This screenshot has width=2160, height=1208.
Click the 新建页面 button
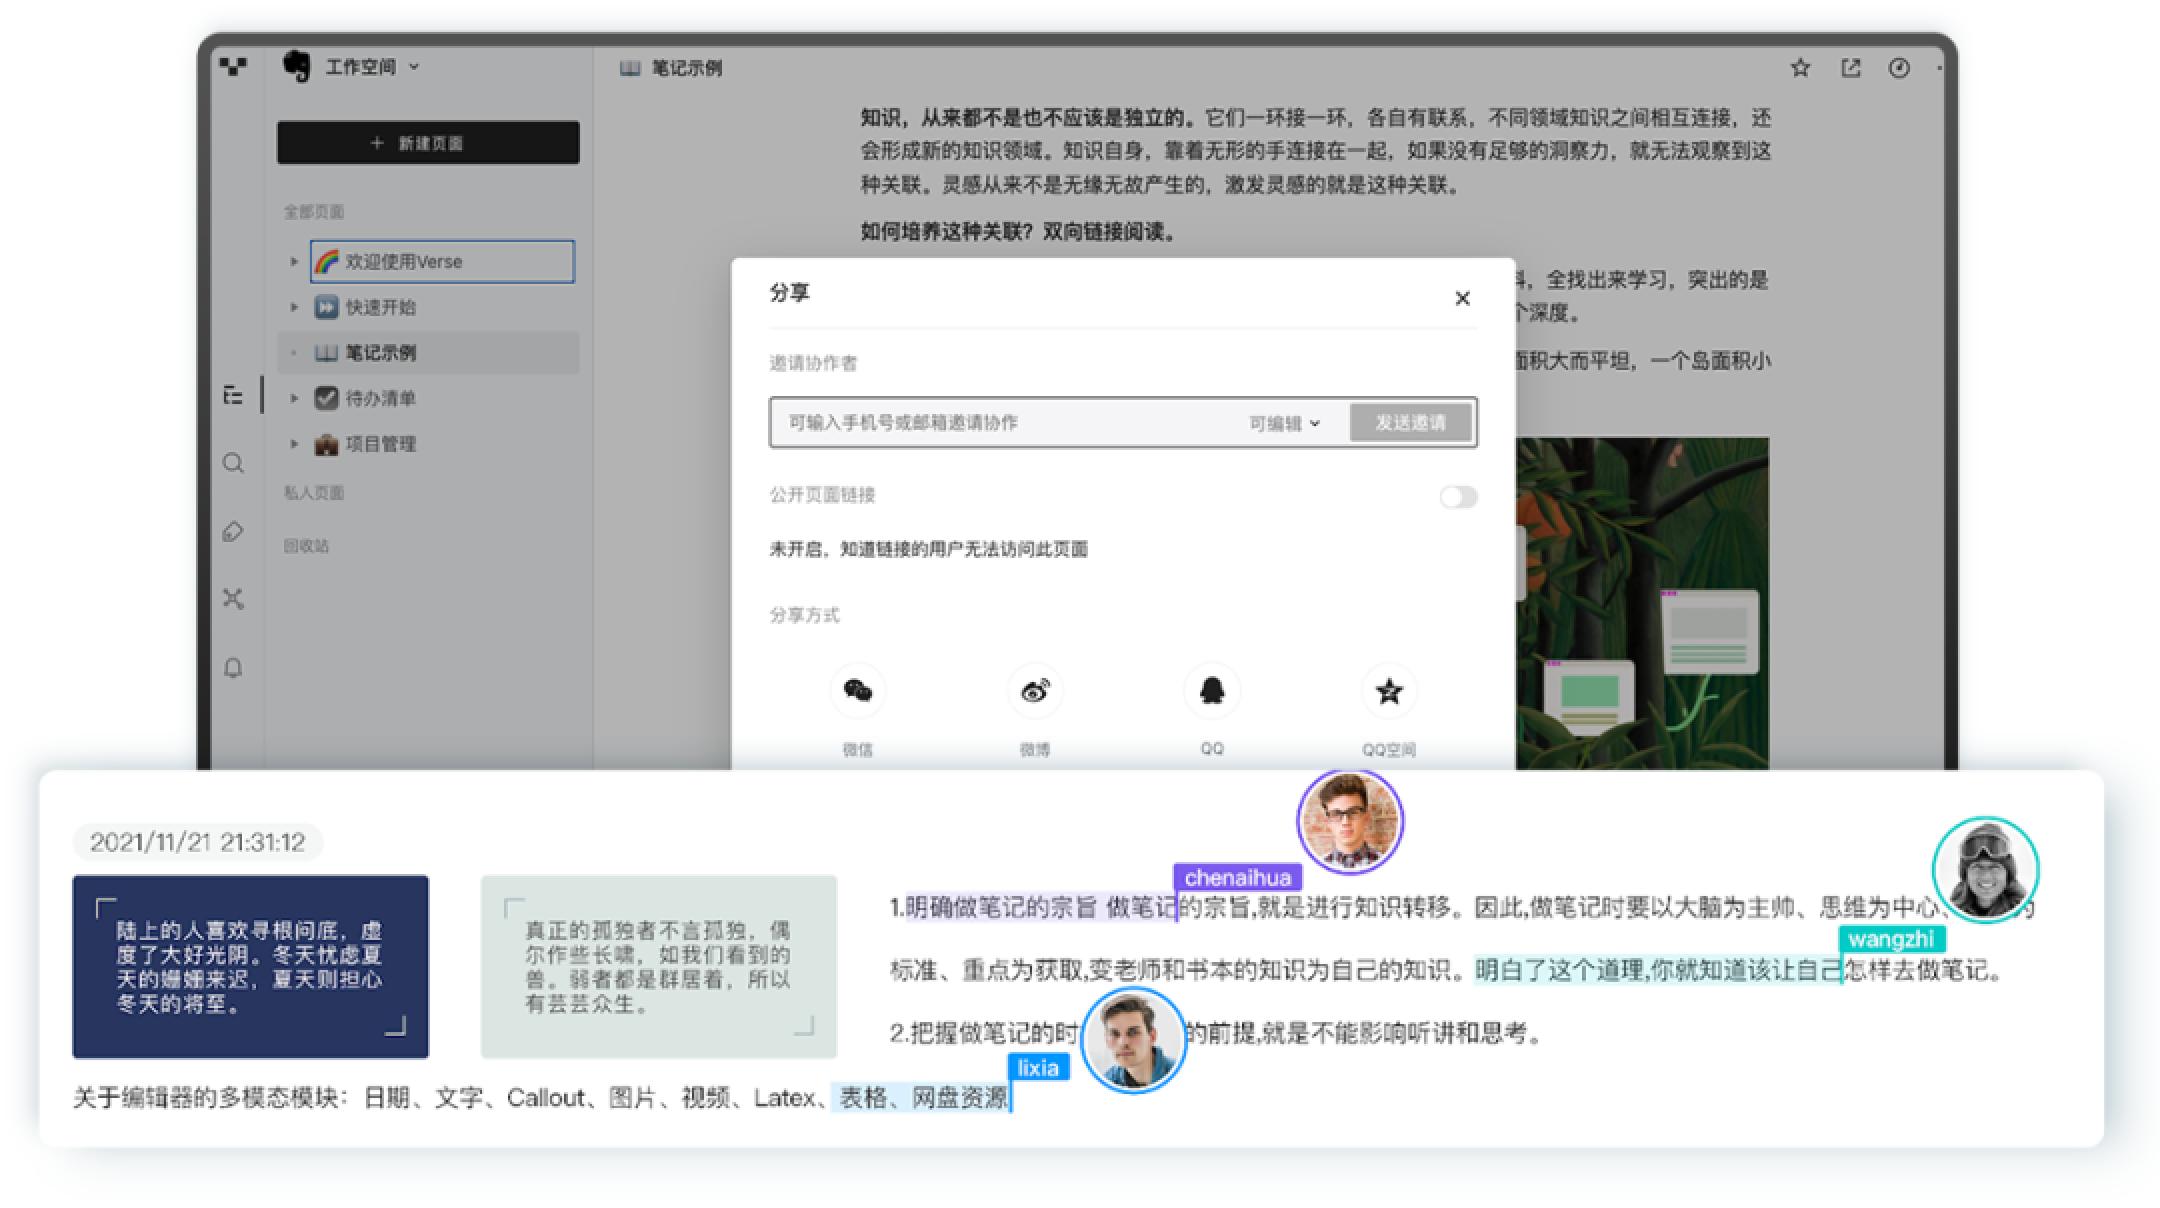[428, 143]
